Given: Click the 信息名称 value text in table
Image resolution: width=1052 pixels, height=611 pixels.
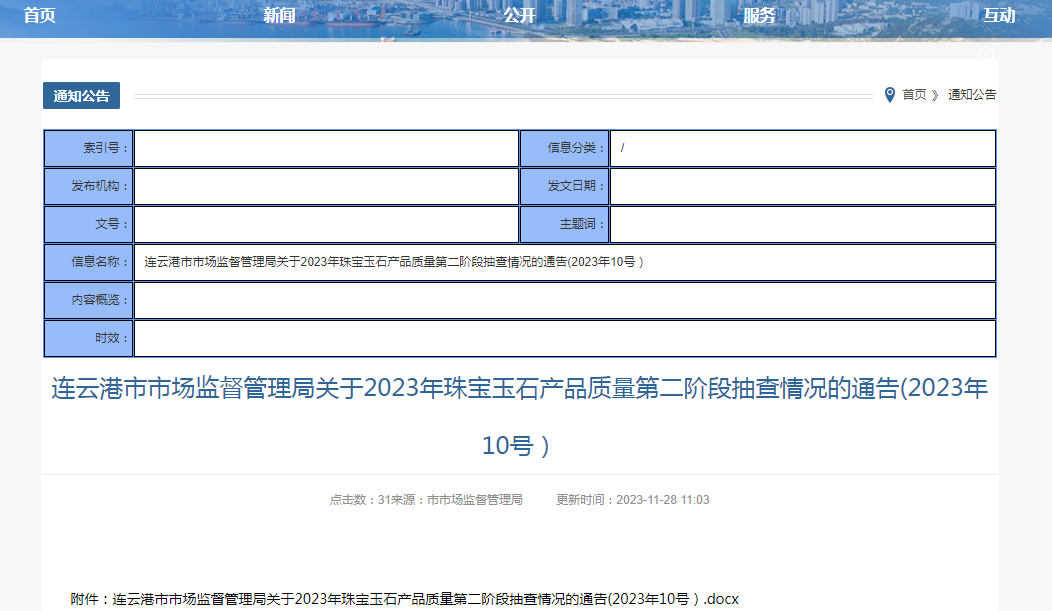Looking at the screenshot, I should point(394,262).
